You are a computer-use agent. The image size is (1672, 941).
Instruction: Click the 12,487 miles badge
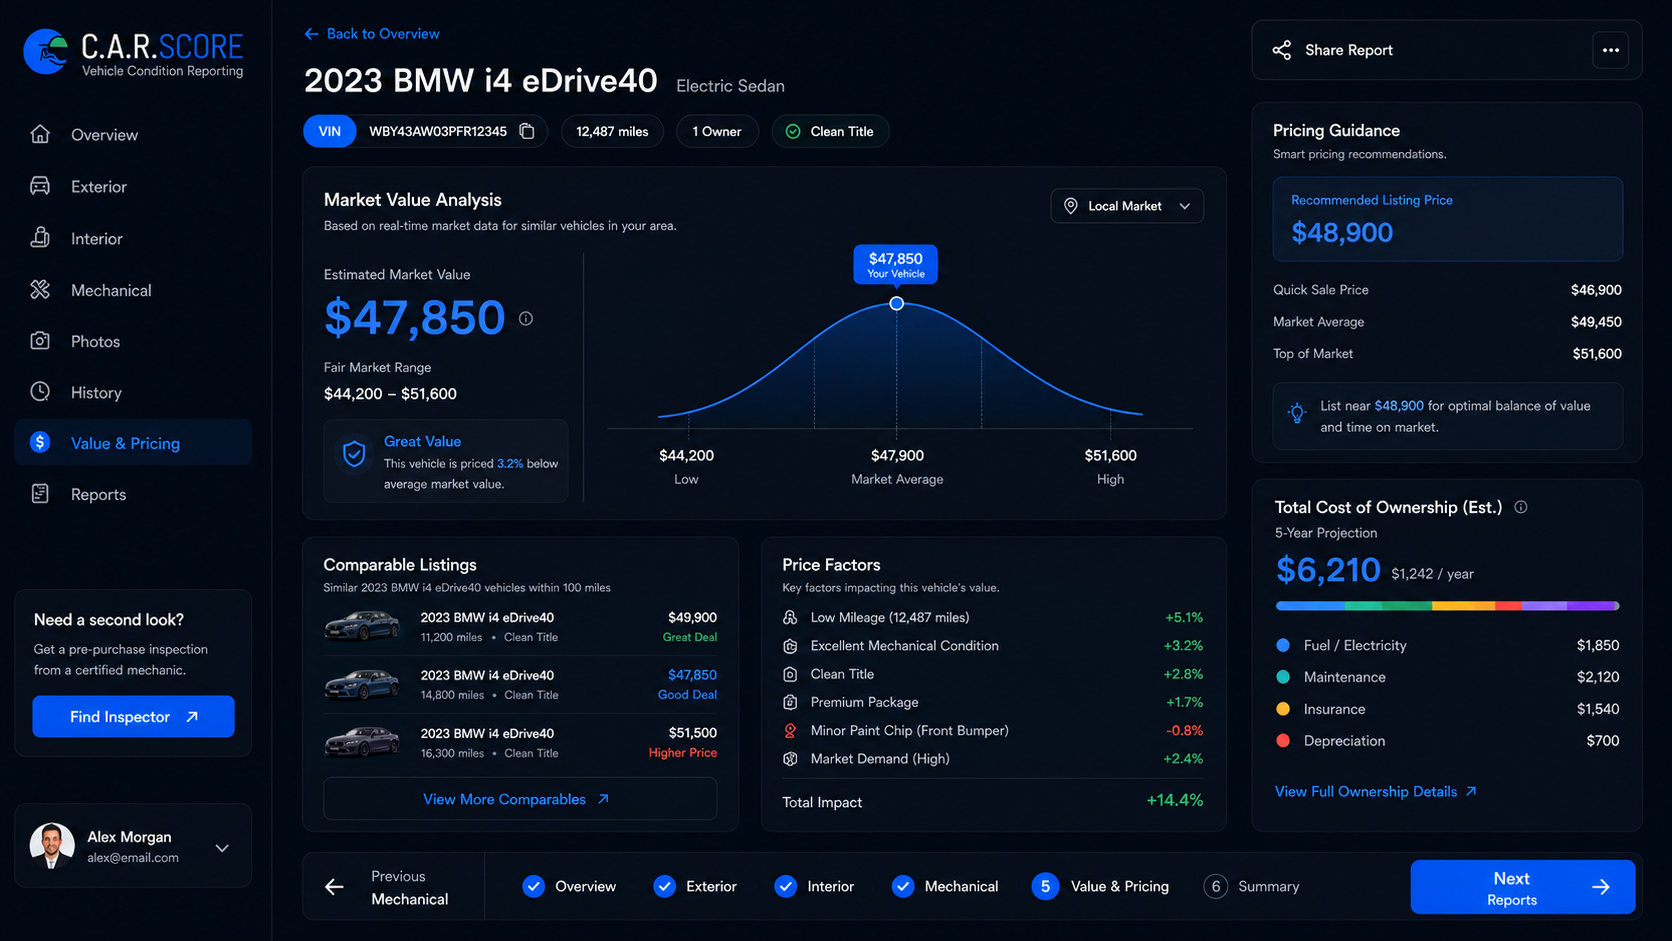[612, 131]
